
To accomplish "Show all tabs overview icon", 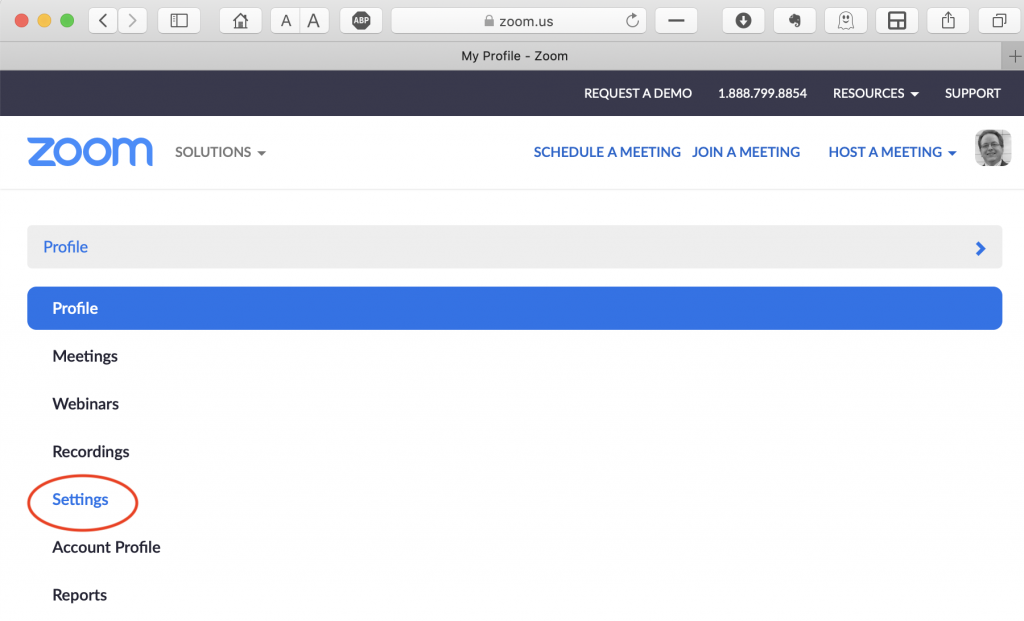I will 999,20.
